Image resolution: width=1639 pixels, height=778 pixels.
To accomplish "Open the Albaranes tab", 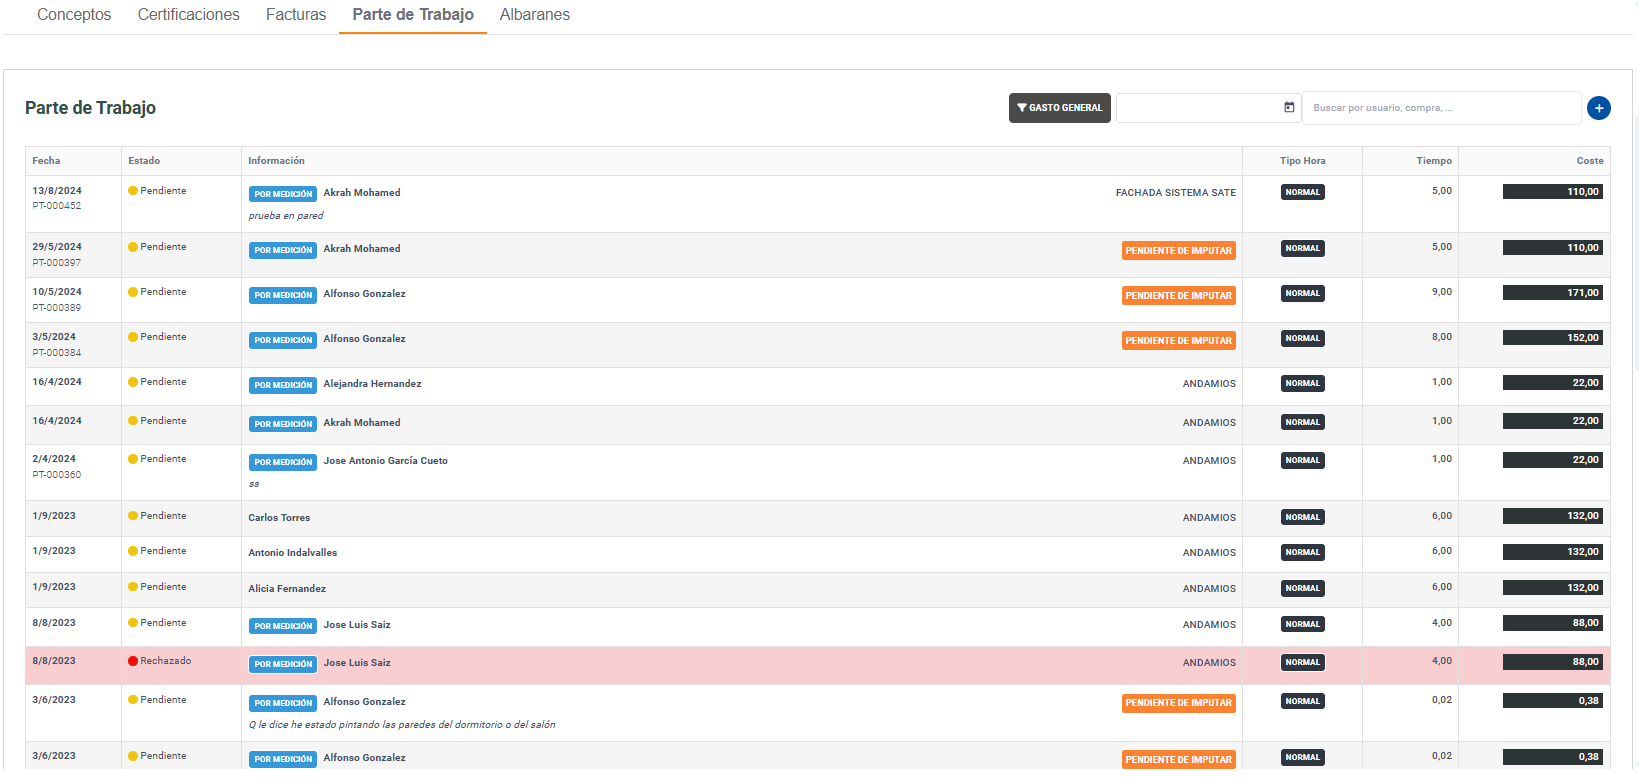I will 534,15.
